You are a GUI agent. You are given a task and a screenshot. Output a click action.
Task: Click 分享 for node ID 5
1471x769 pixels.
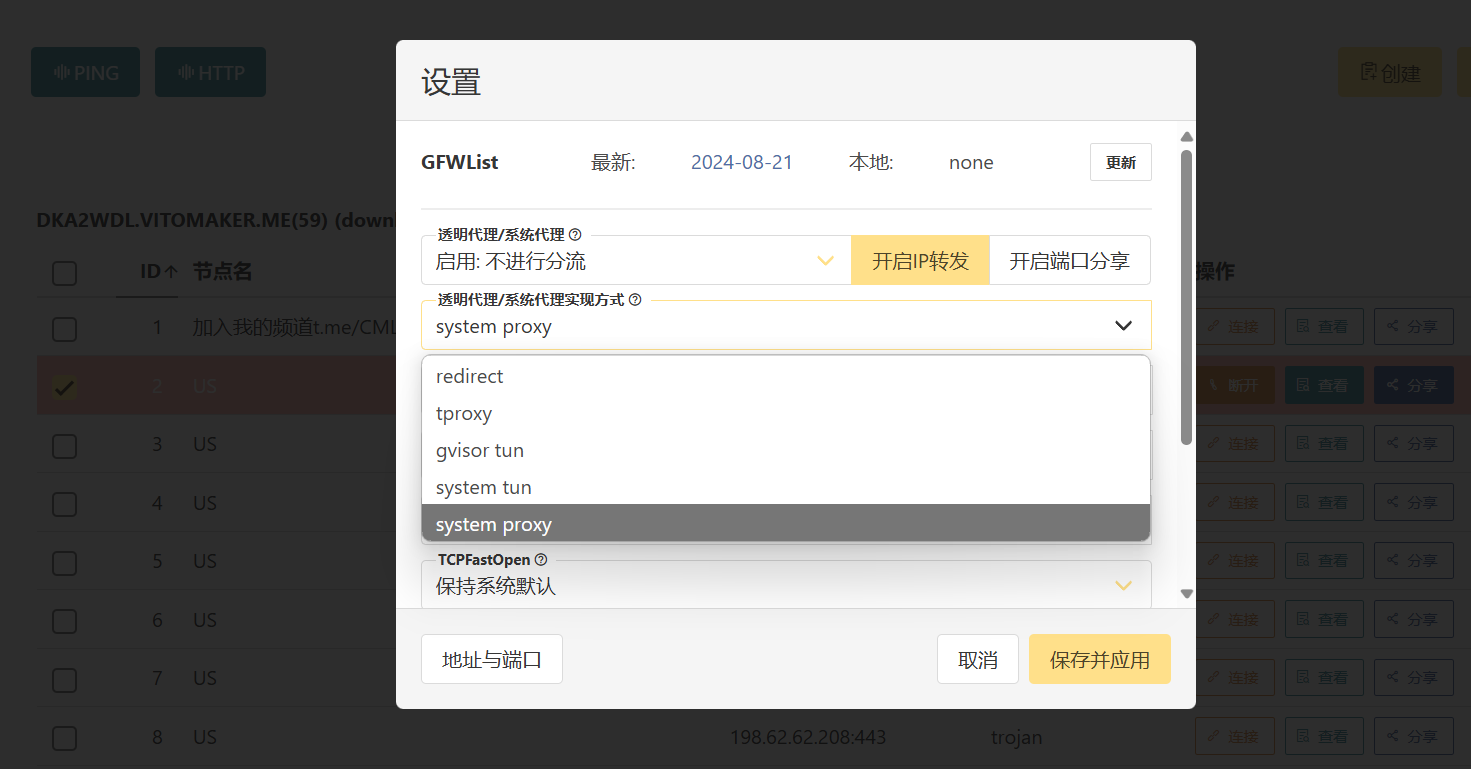1413,560
